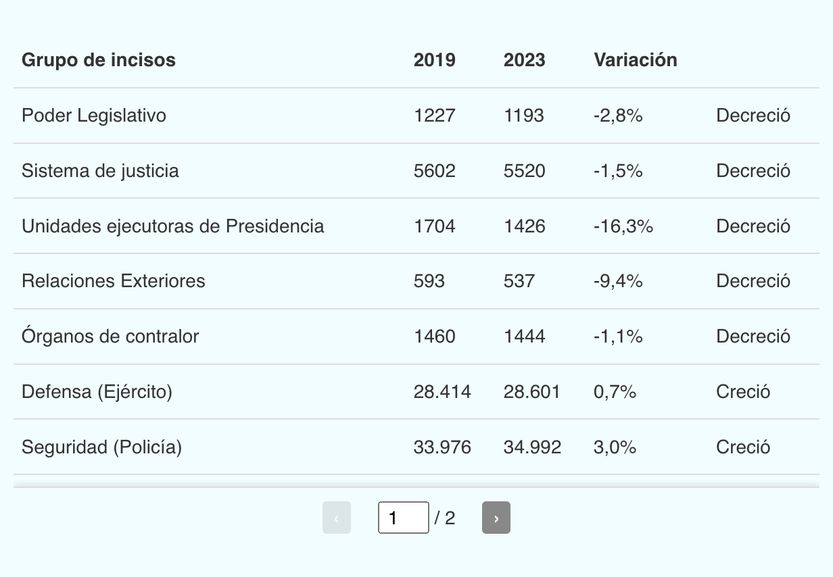Click the total pages indicator "/ 2"
833x577 pixels.
(445, 518)
